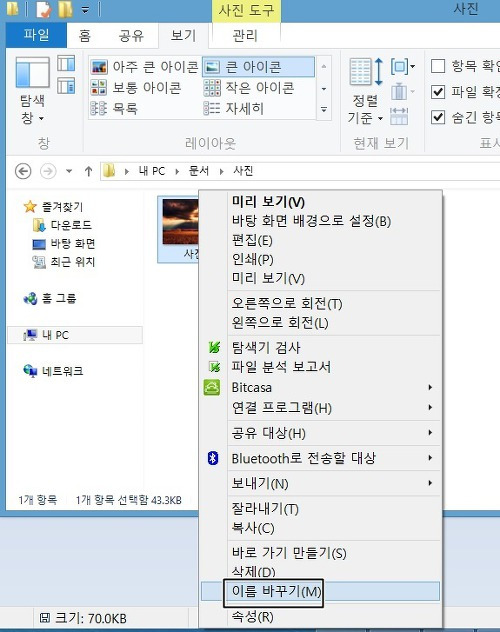Open the 파일 tab

click(x=36, y=35)
